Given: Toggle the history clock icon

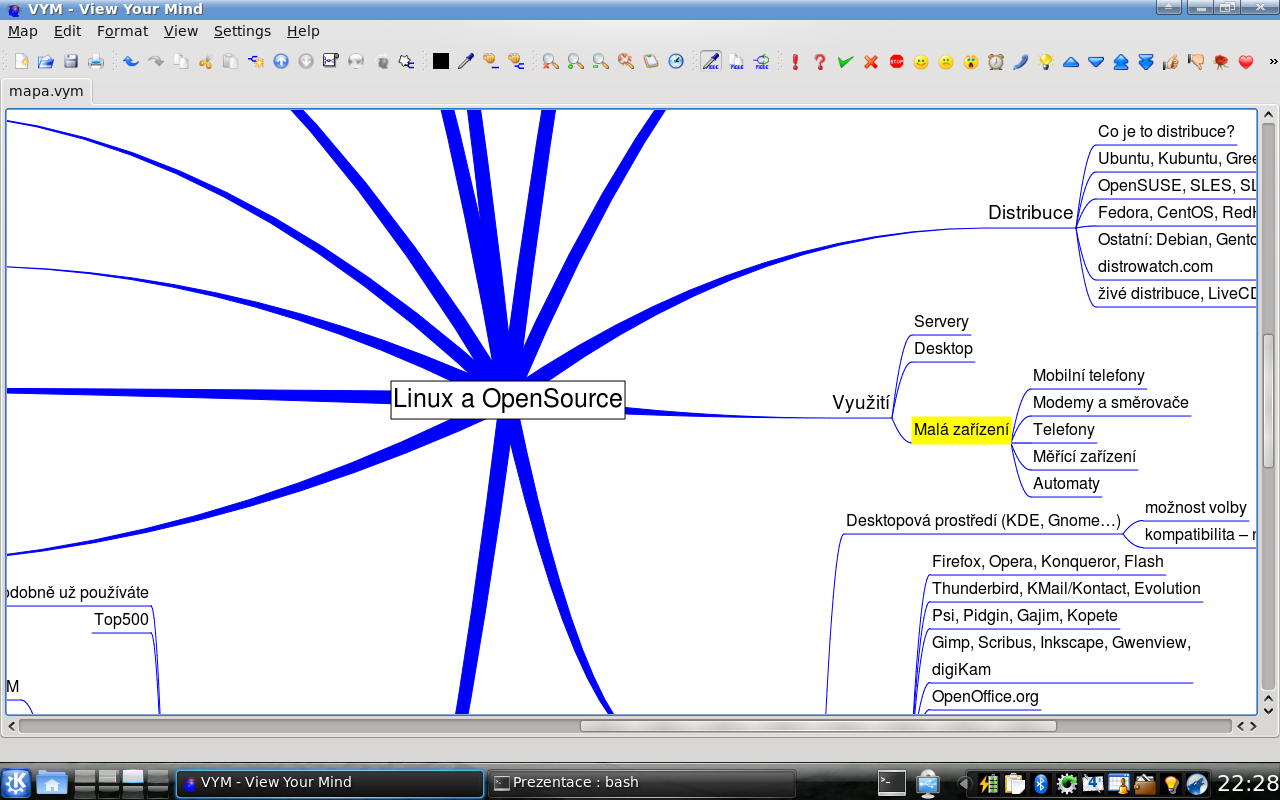Looking at the screenshot, I should (x=676, y=61).
